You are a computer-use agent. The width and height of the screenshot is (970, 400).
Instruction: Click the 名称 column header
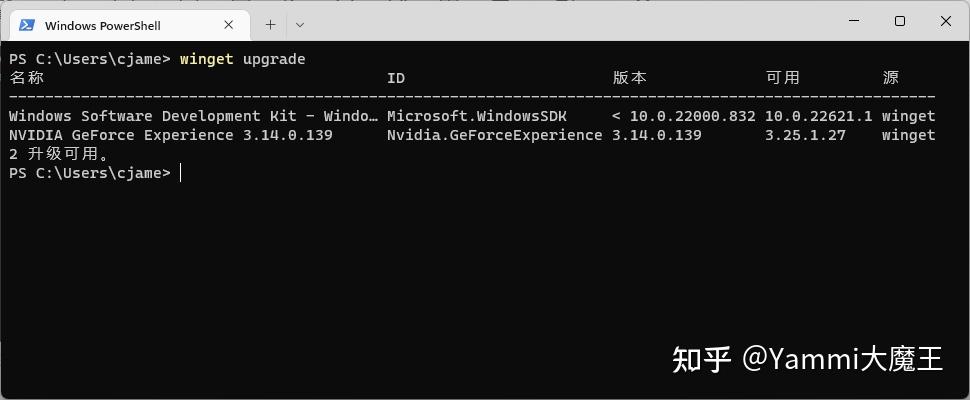pos(27,78)
